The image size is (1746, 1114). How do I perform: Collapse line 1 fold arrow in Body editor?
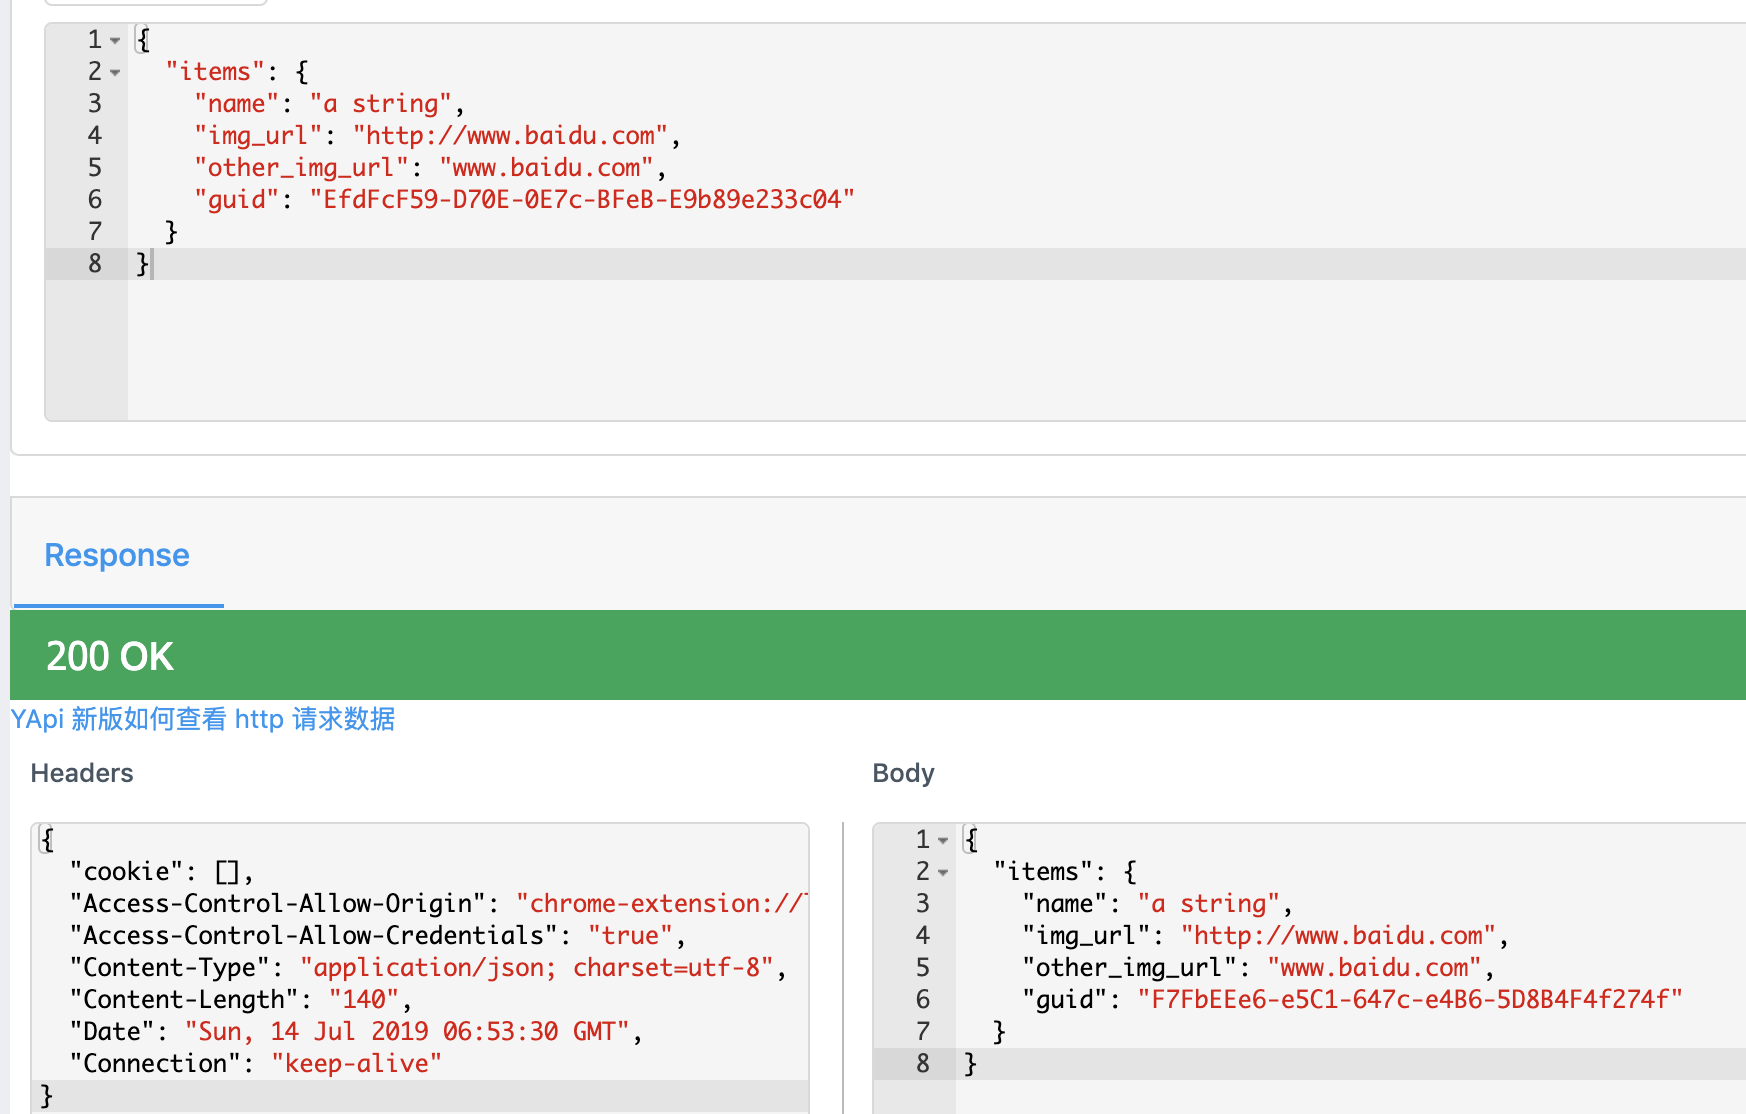pyautogui.click(x=941, y=839)
